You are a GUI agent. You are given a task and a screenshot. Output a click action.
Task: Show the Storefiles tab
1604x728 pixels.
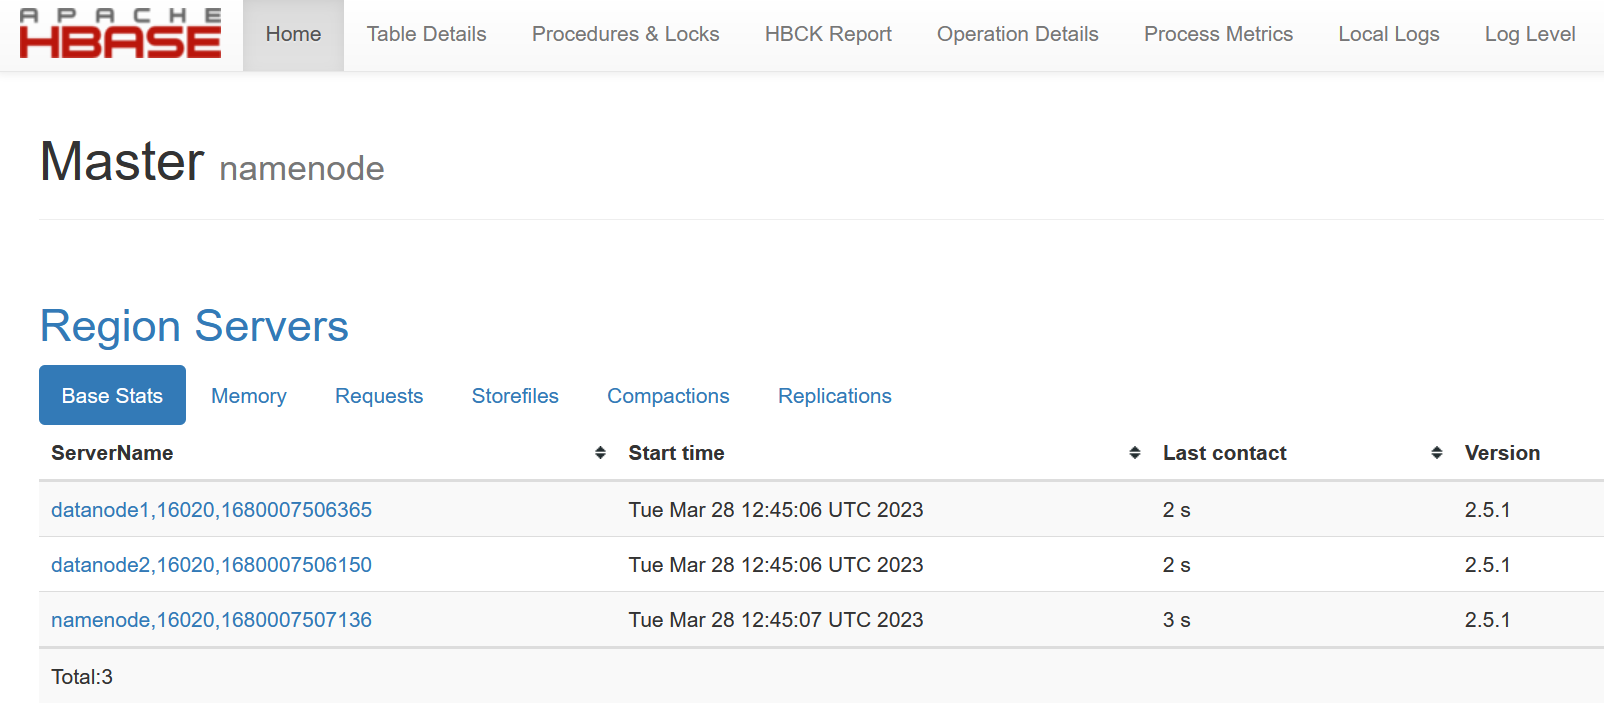pyautogui.click(x=515, y=396)
